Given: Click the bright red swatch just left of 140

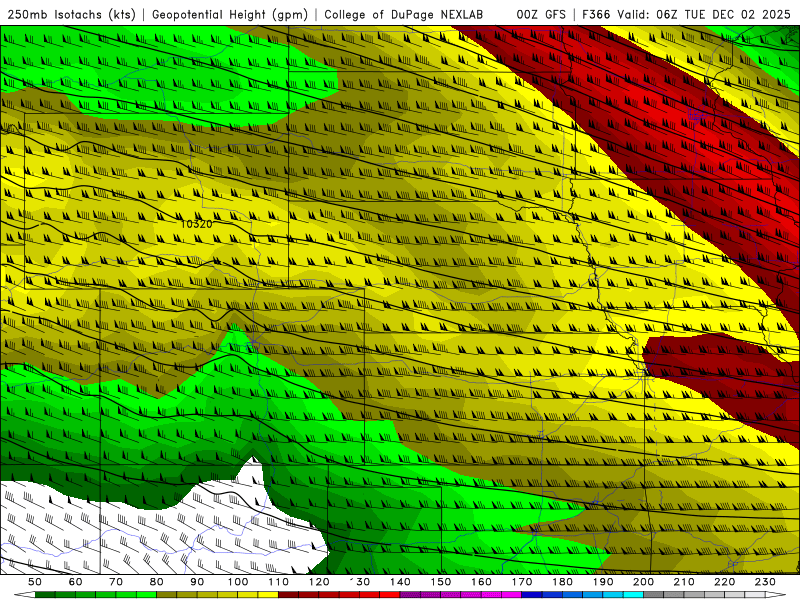Looking at the screenshot, I should click(390, 595).
